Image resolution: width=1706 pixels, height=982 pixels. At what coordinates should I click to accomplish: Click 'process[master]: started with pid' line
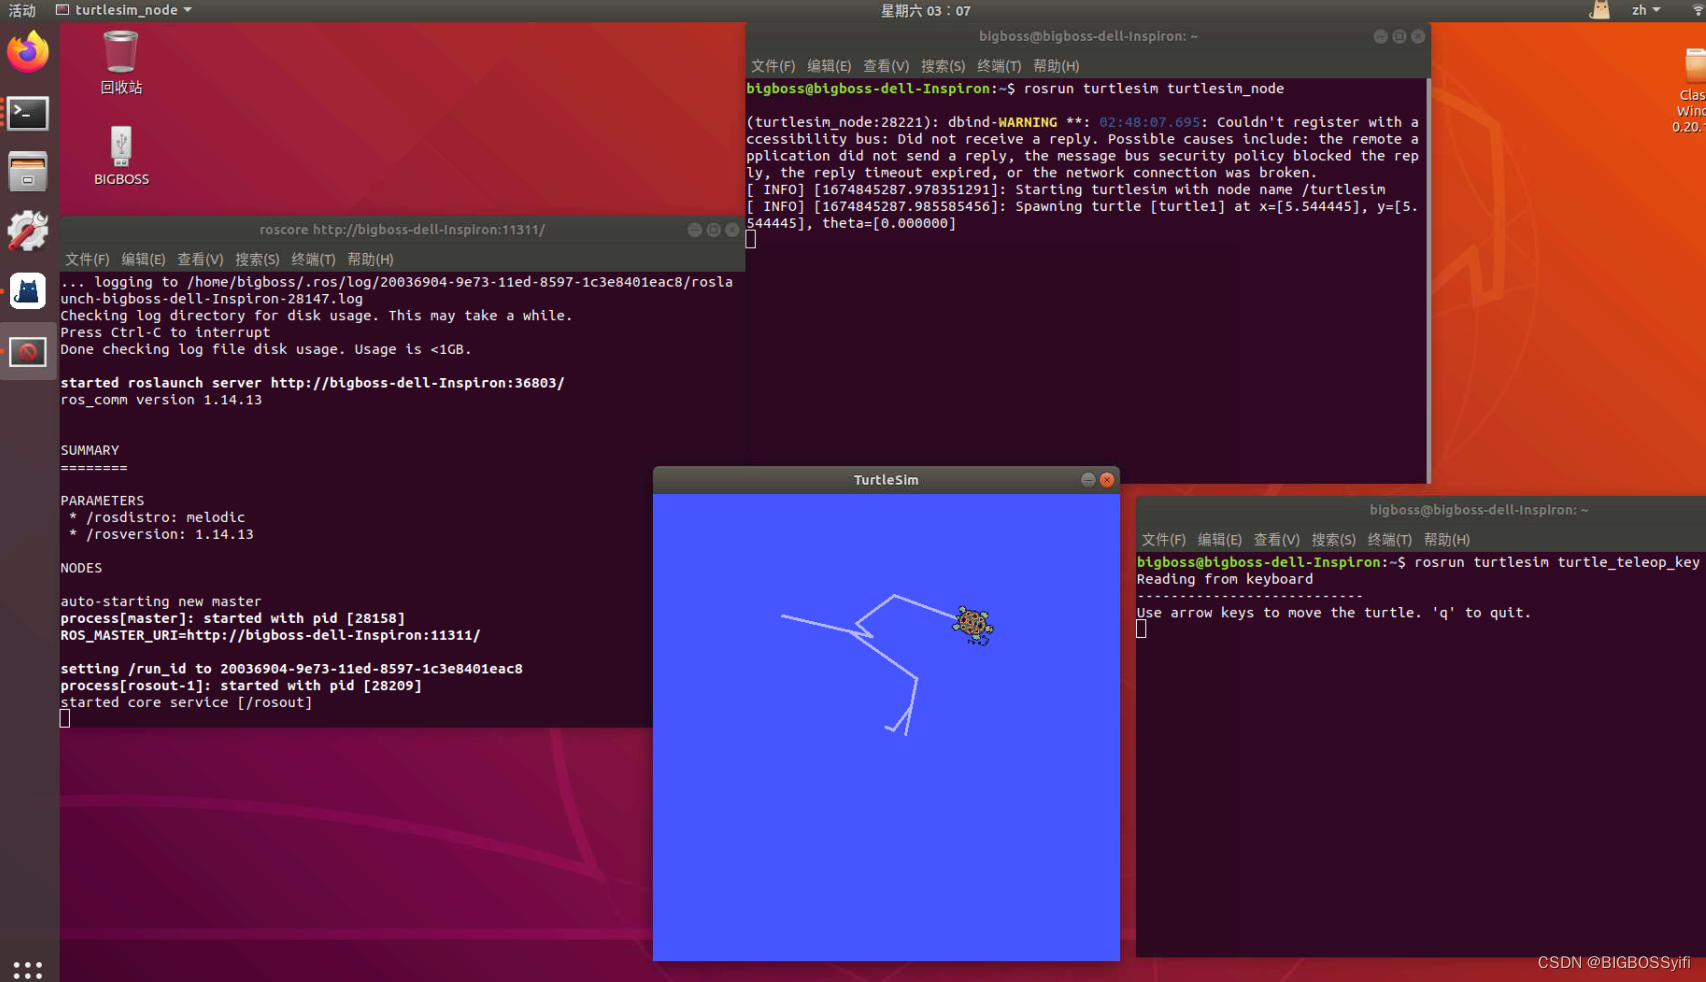(233, 619)
